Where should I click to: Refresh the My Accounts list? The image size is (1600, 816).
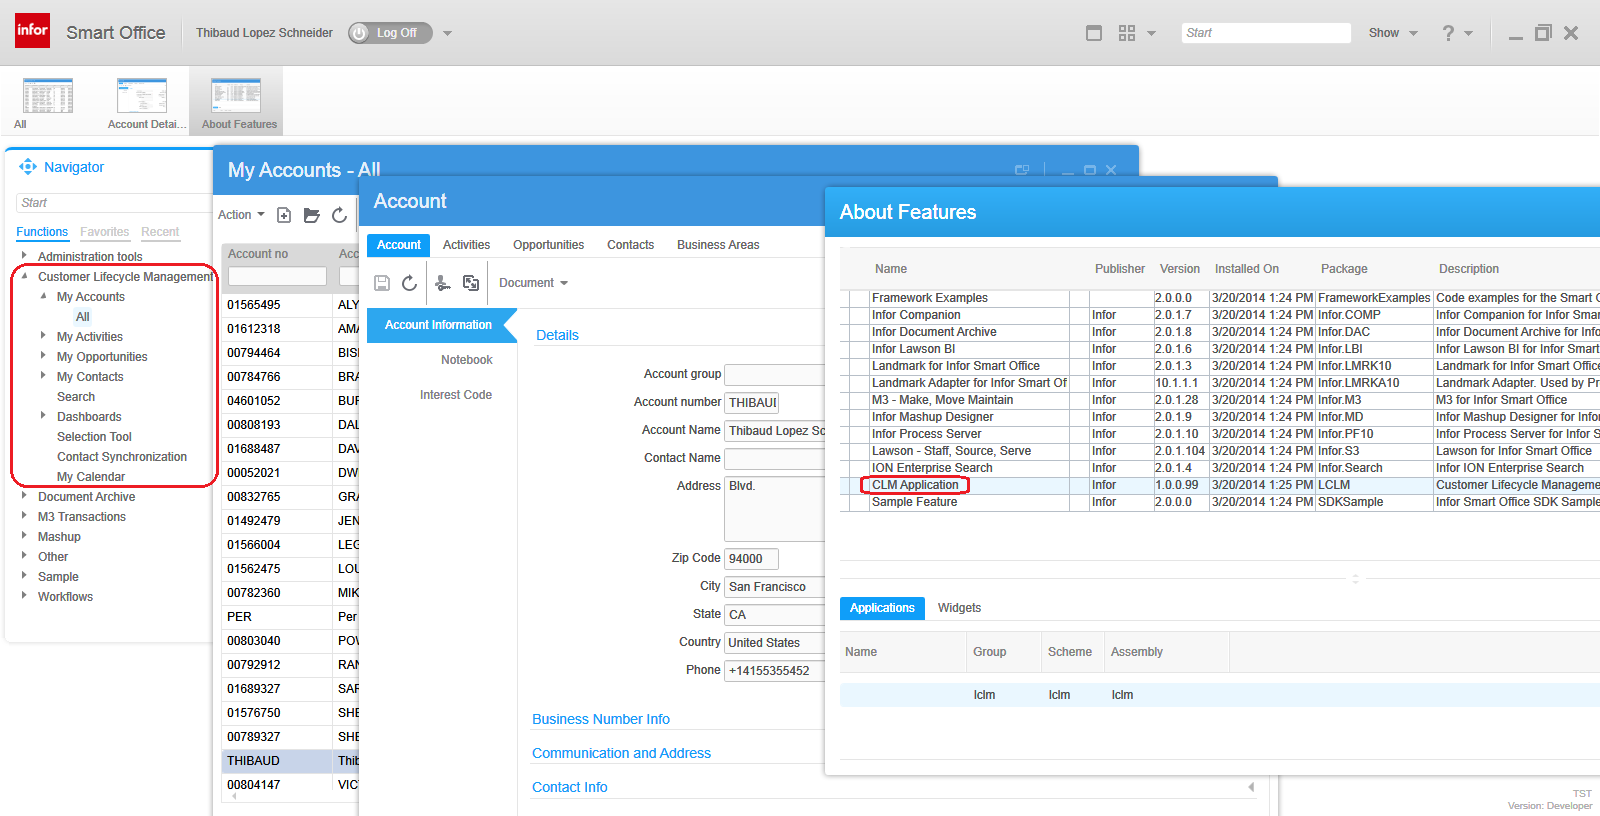click(x=340, y=215)
